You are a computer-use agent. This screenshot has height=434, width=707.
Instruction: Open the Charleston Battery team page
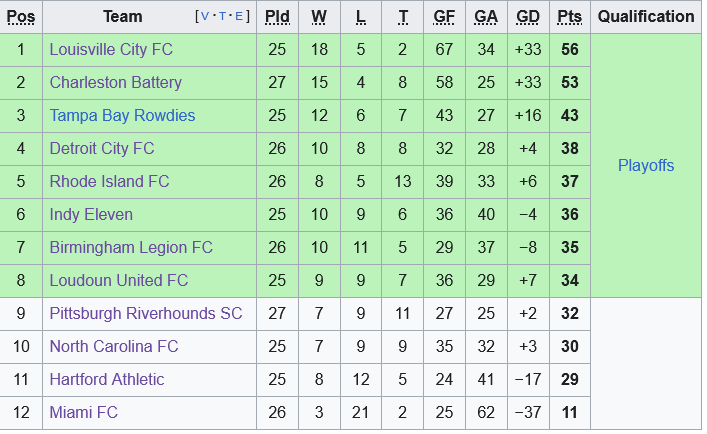pyautogui.click(x=115, y=82)
